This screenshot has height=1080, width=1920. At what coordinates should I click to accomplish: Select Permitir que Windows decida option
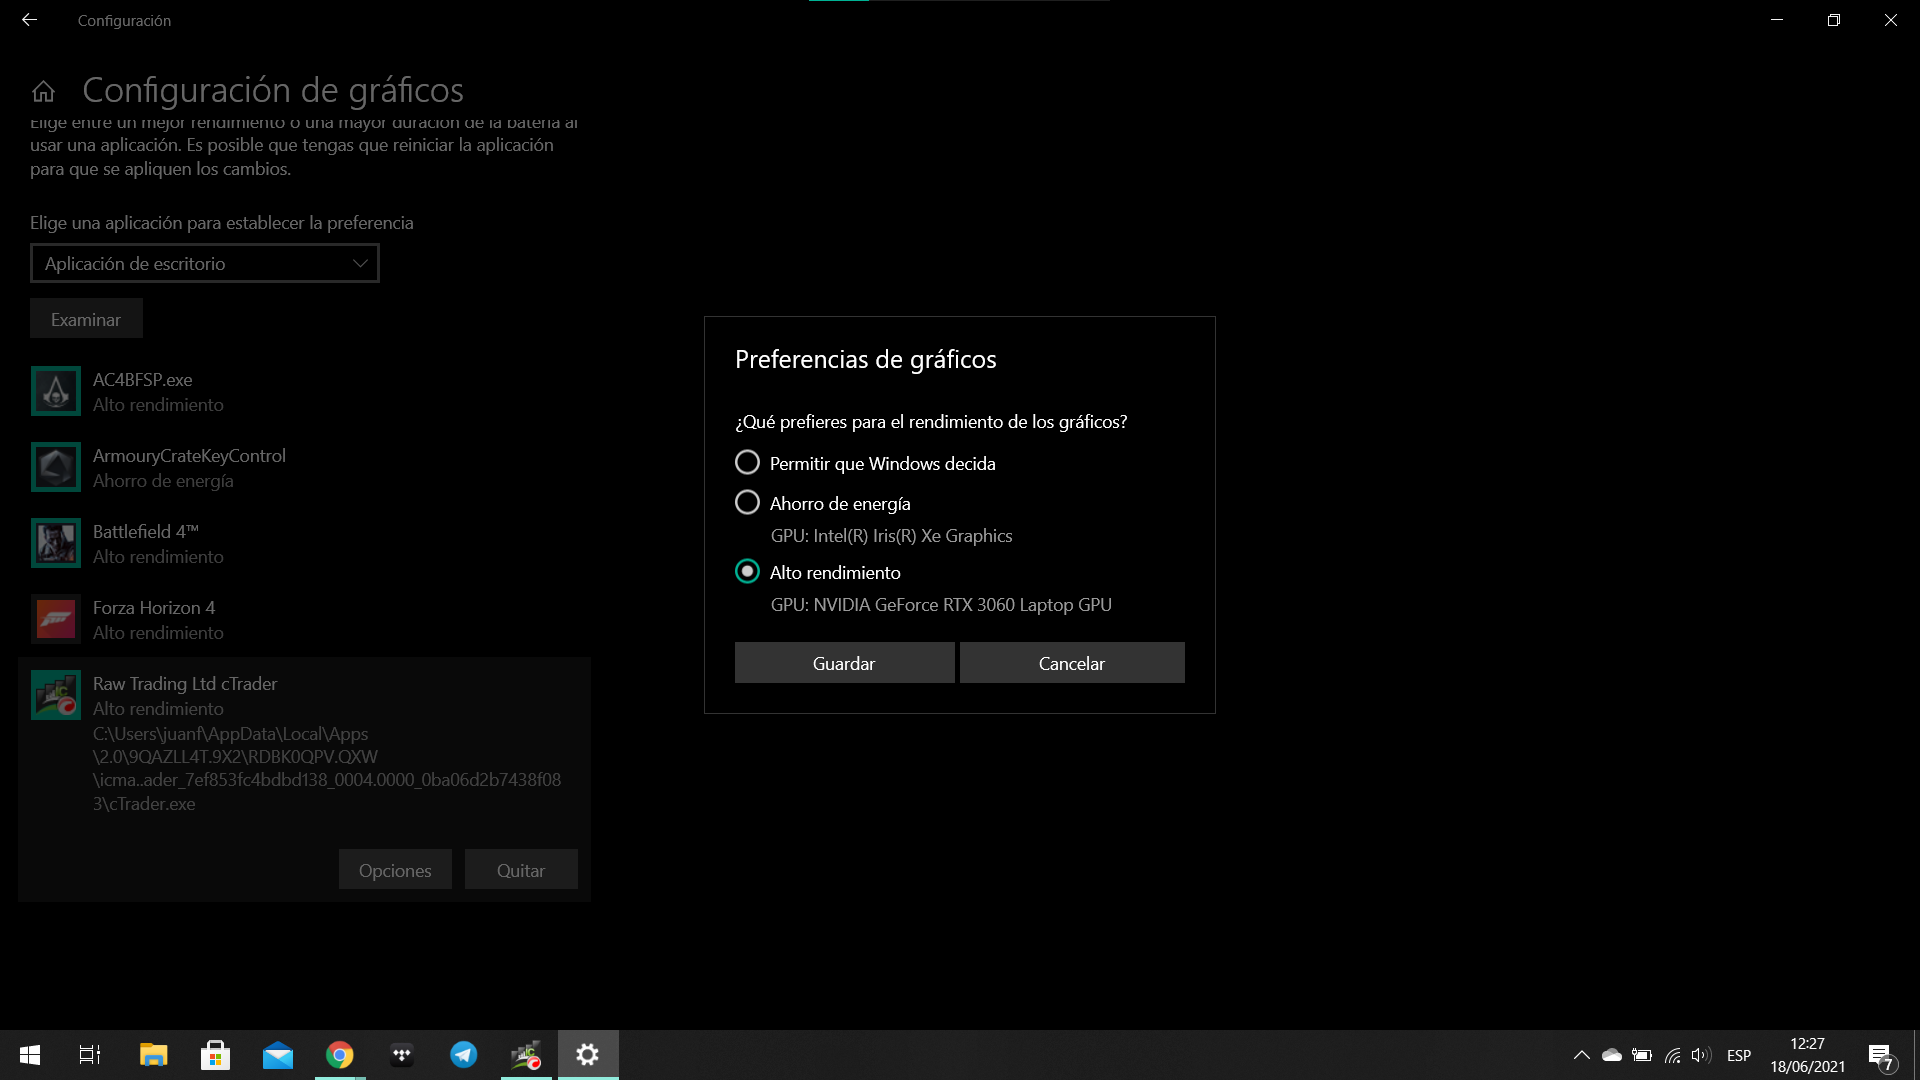pyautogui.click(x=866, y=463)
